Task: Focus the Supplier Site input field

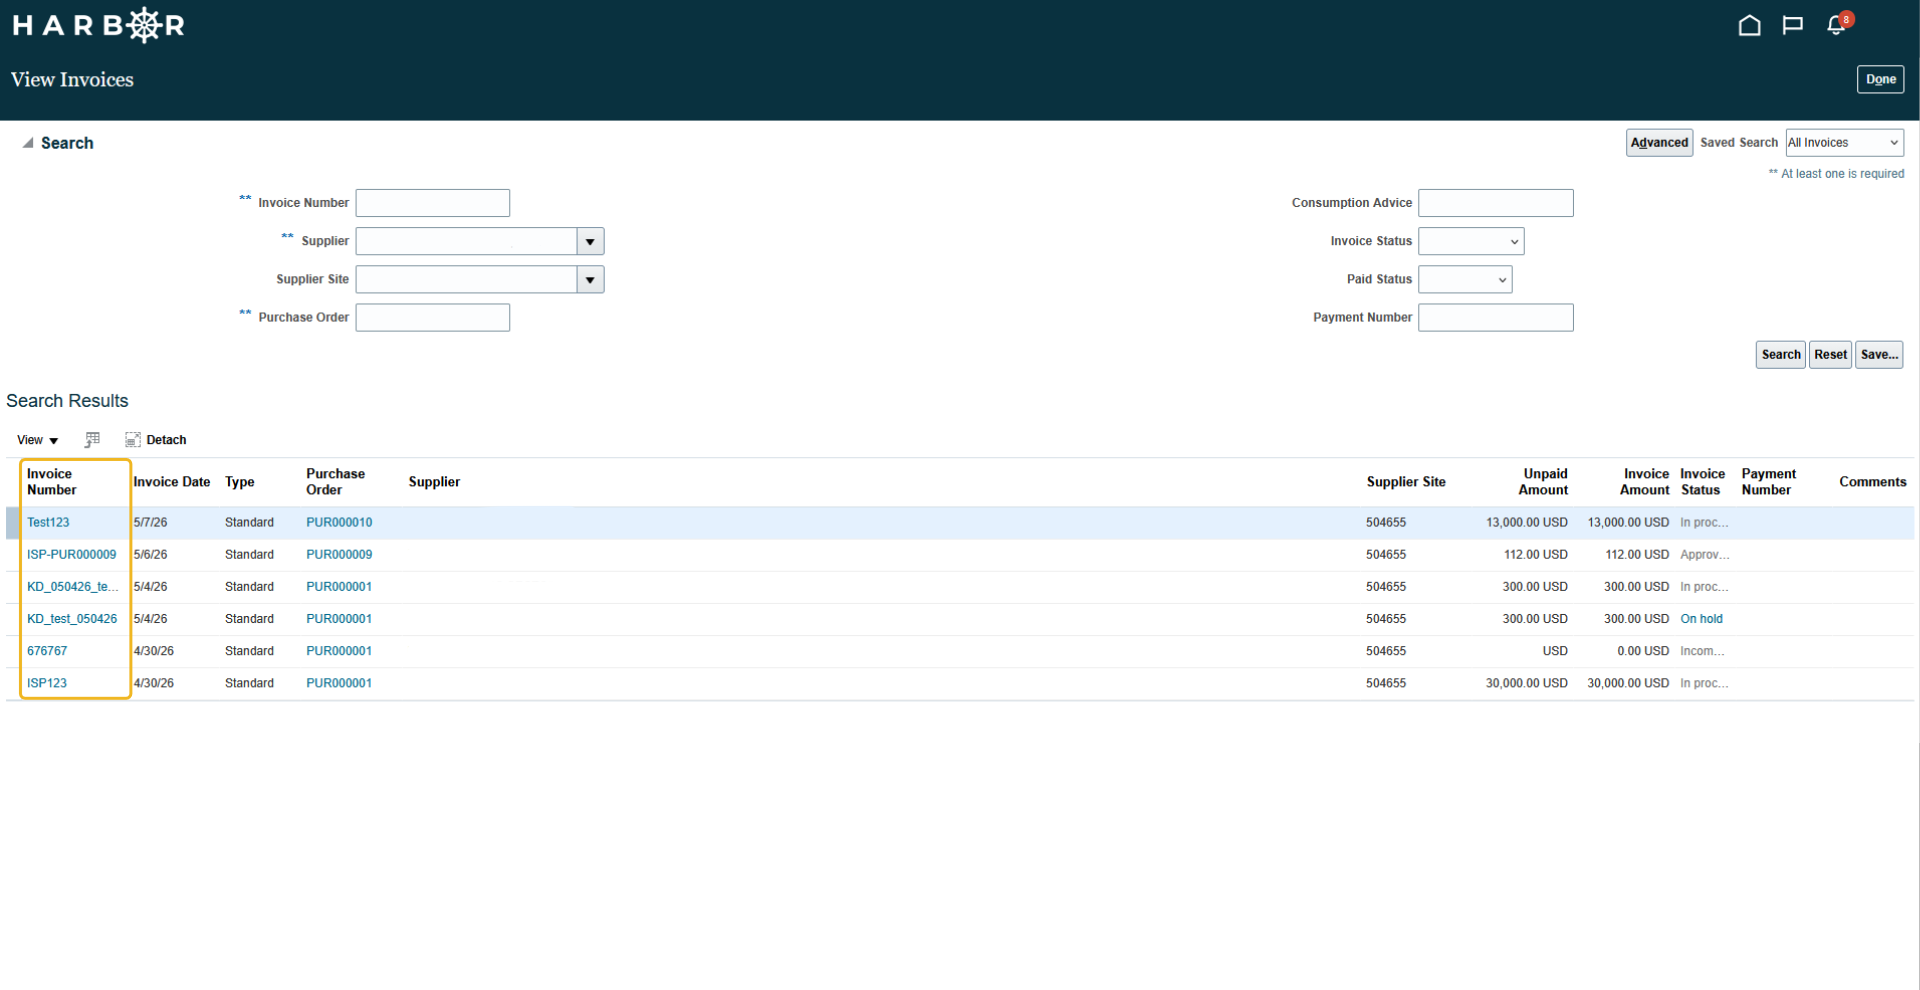Action: (466, 279)
